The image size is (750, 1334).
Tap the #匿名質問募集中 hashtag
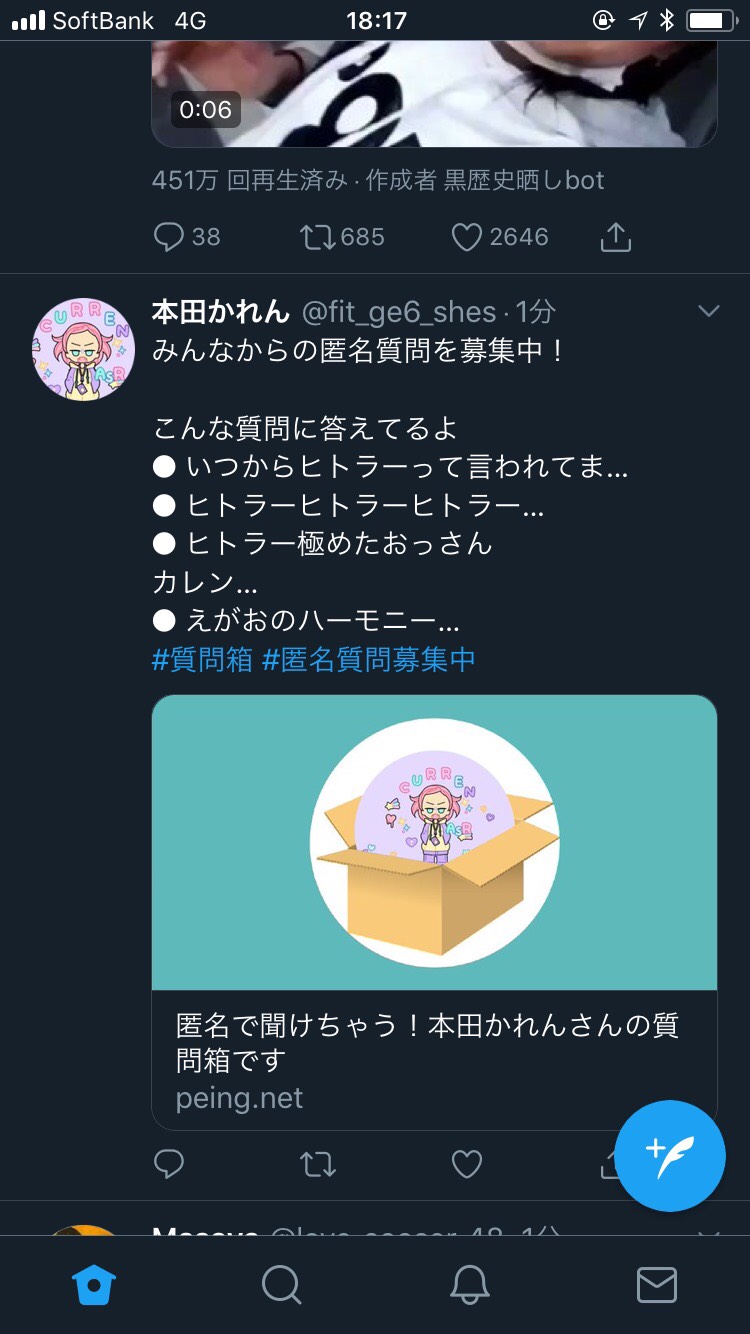(369, 660)
